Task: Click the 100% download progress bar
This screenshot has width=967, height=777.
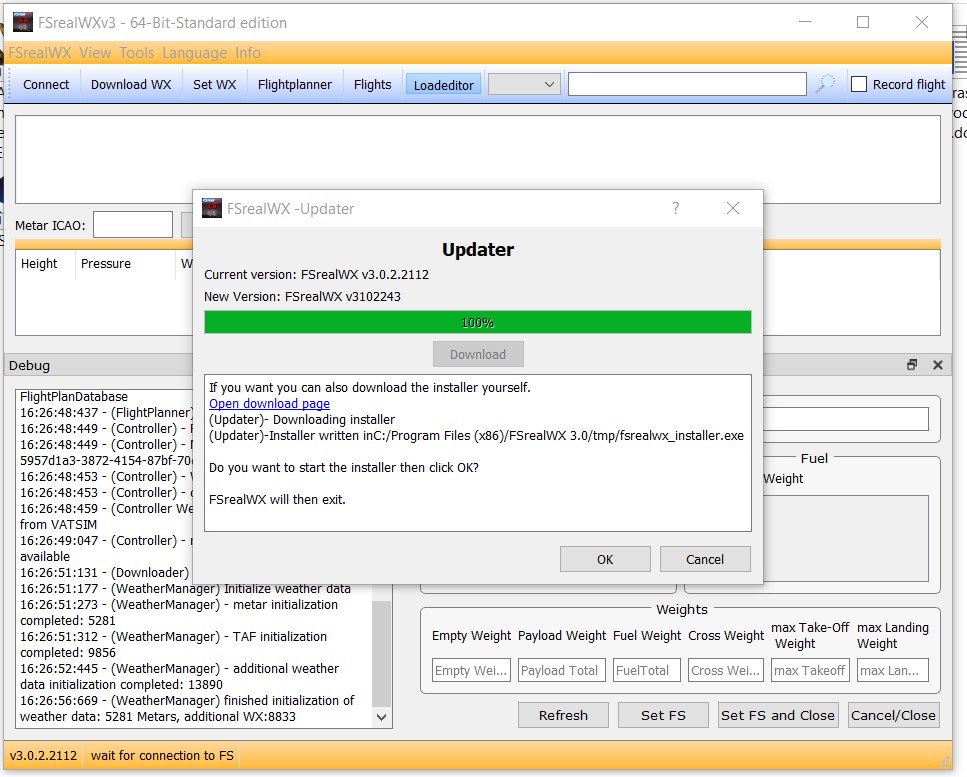Action: 478,322
